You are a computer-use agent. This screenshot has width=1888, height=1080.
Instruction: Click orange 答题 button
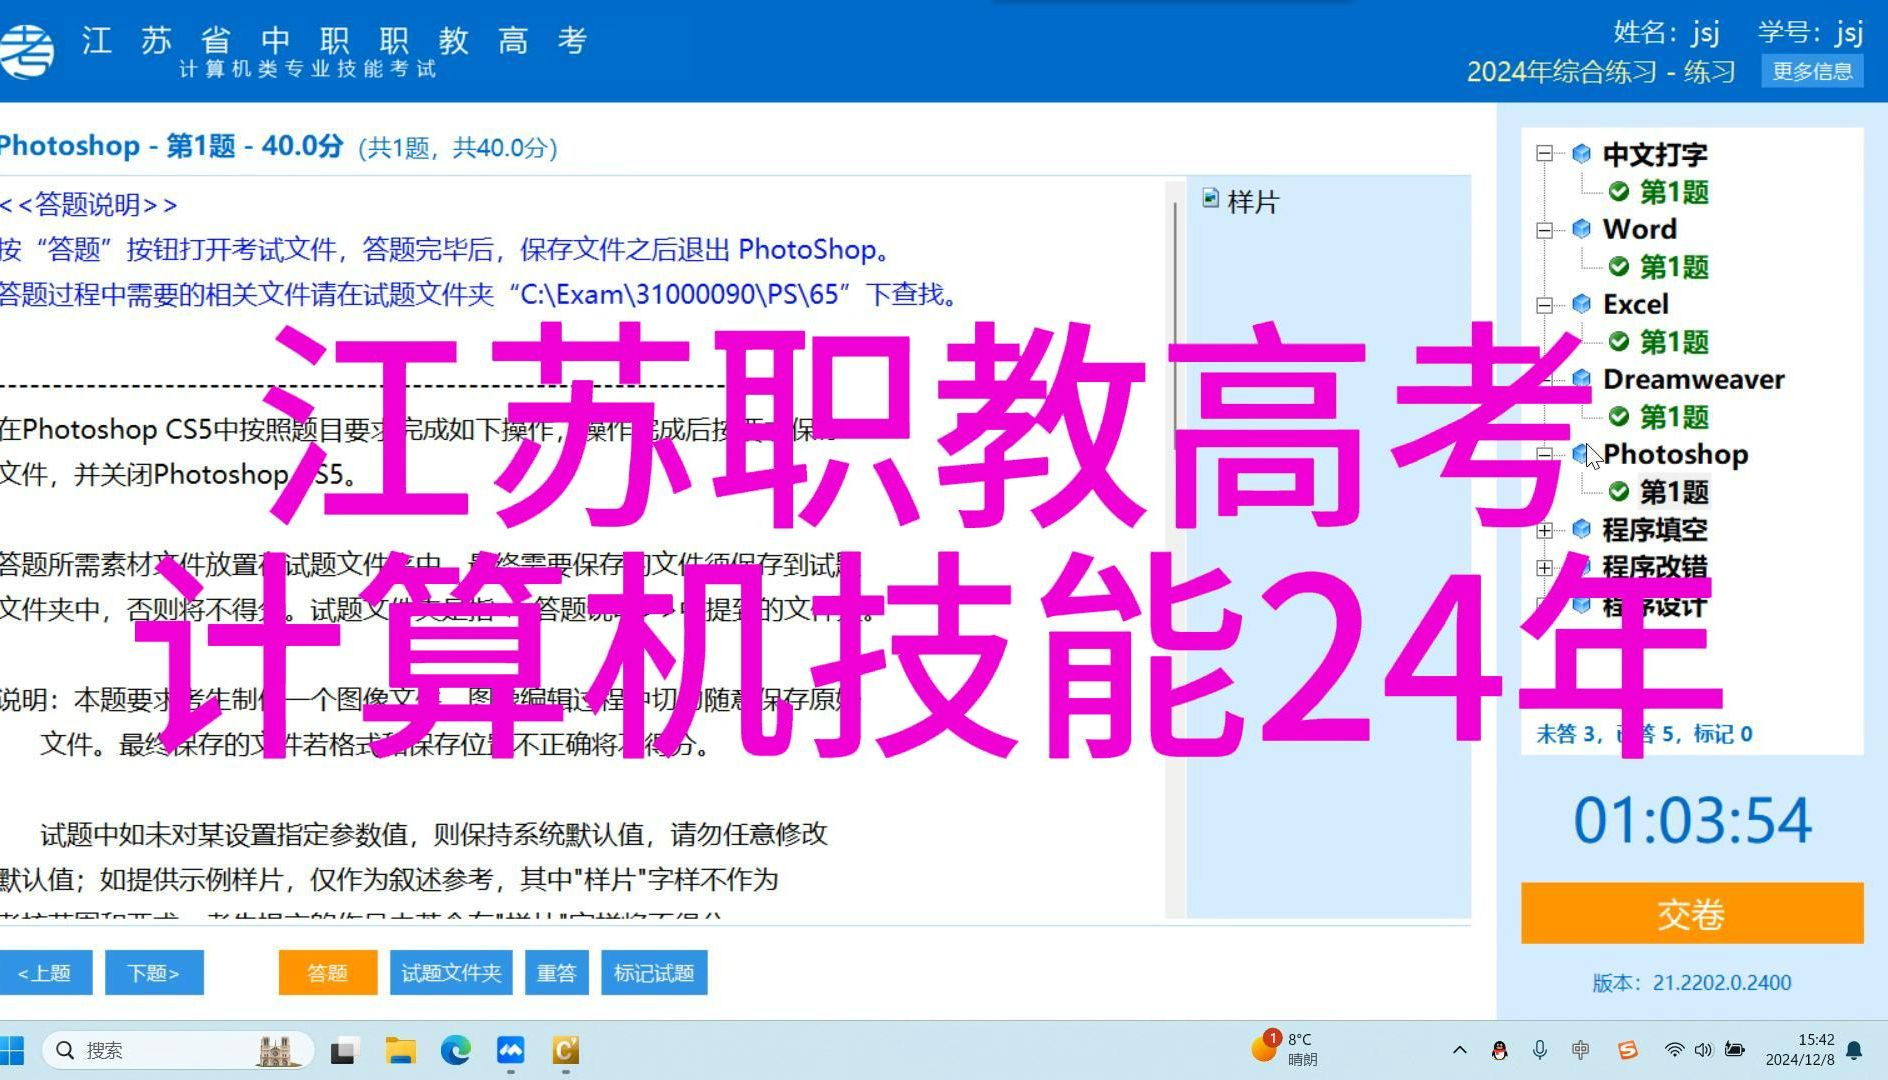pos(327,973)
